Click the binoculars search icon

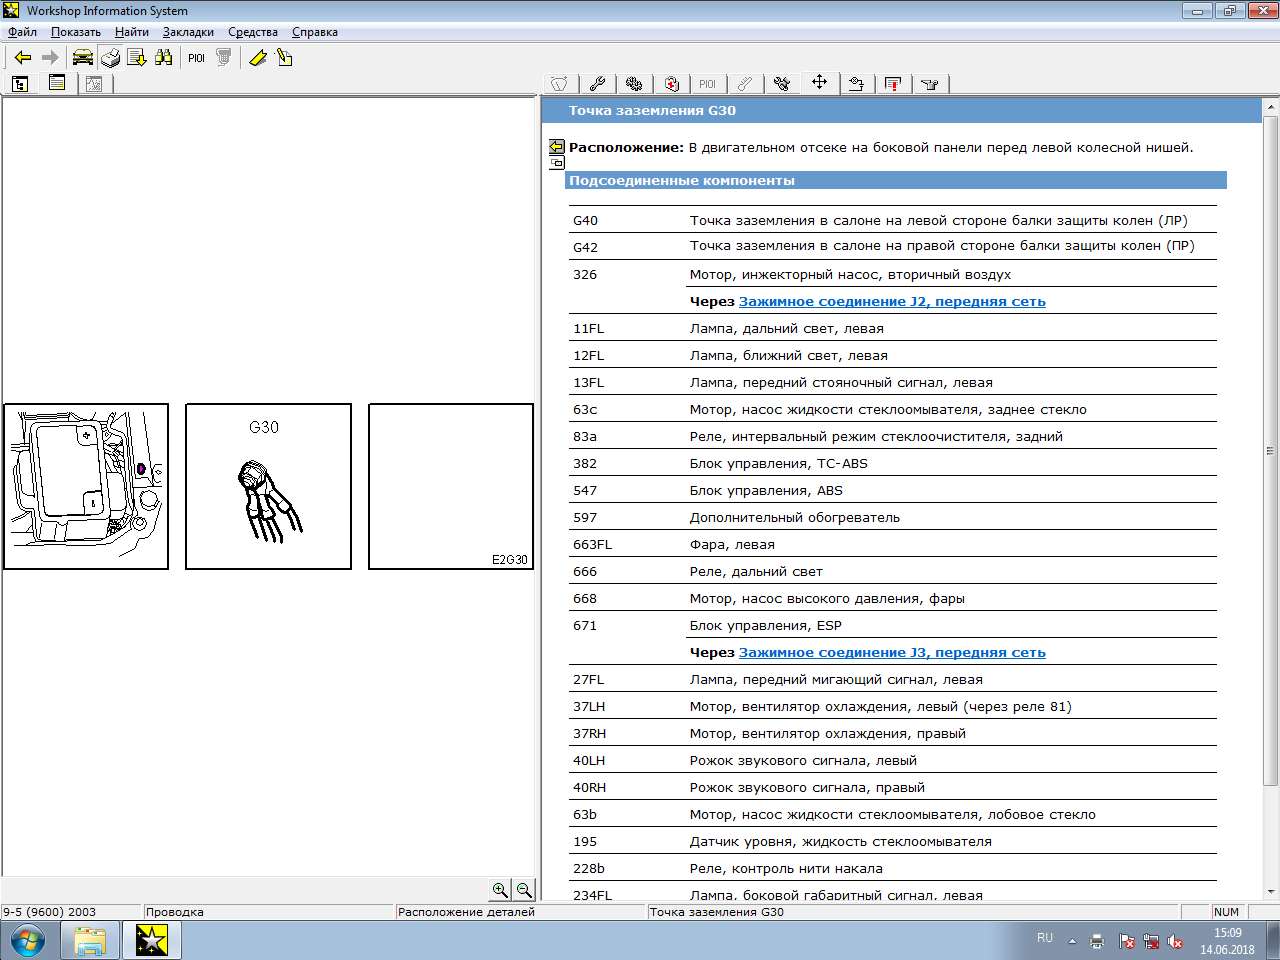coord(163,58)
